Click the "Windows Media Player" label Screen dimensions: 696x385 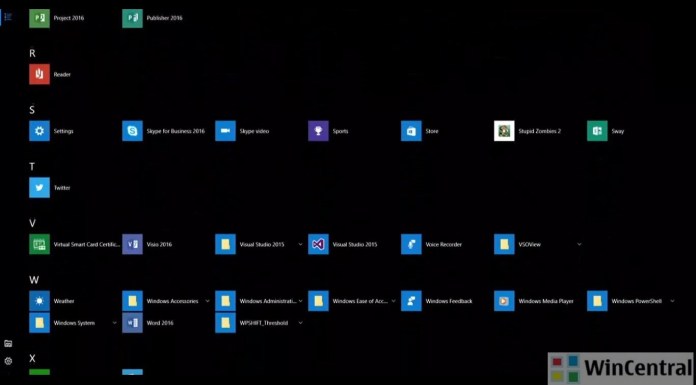tap(546, 301)
